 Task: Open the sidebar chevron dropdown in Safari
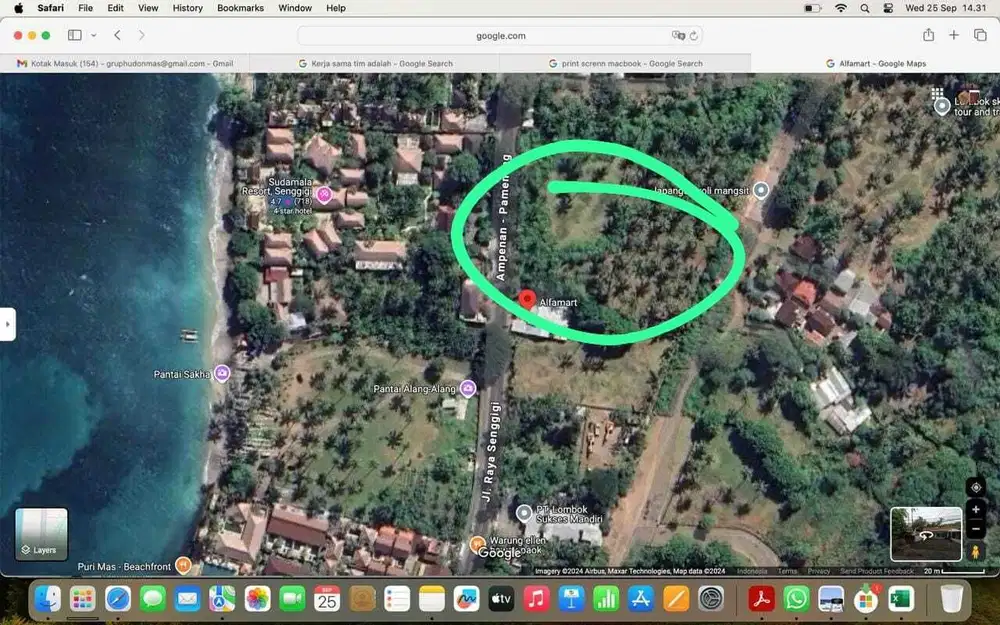[x=93, y=35]
